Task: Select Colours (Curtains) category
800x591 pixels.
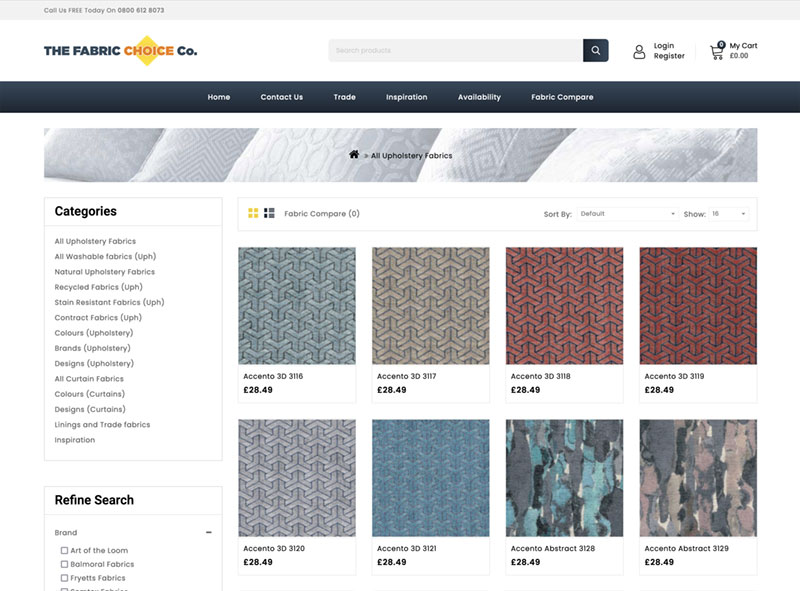Action: (x=90, y=394)
